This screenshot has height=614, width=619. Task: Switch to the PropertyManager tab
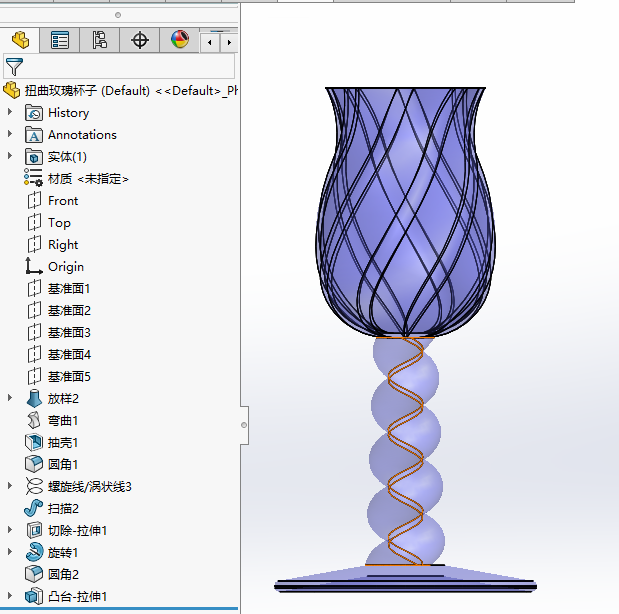click(x=60, y=40)
